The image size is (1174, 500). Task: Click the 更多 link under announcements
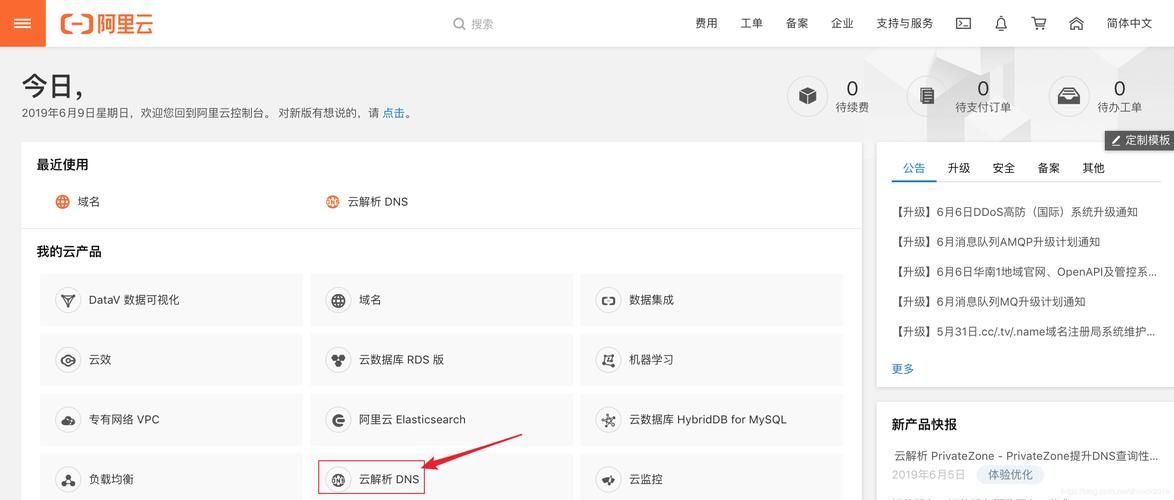pos(903,369)
